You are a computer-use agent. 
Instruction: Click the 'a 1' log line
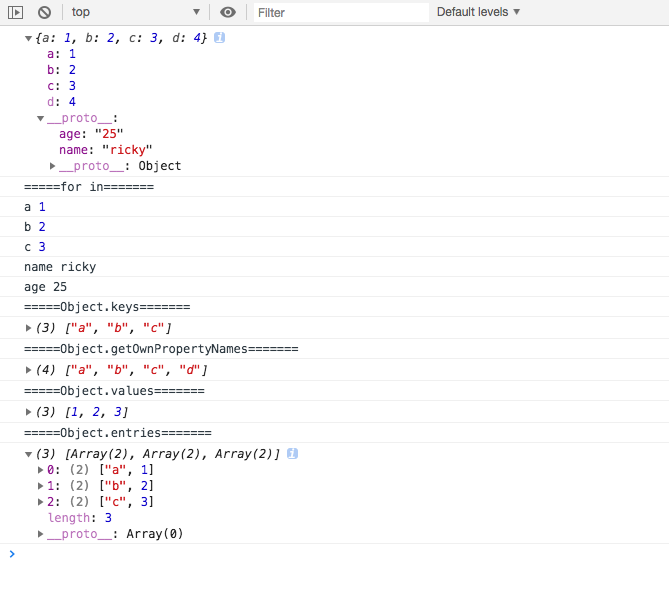coord(35,207)
